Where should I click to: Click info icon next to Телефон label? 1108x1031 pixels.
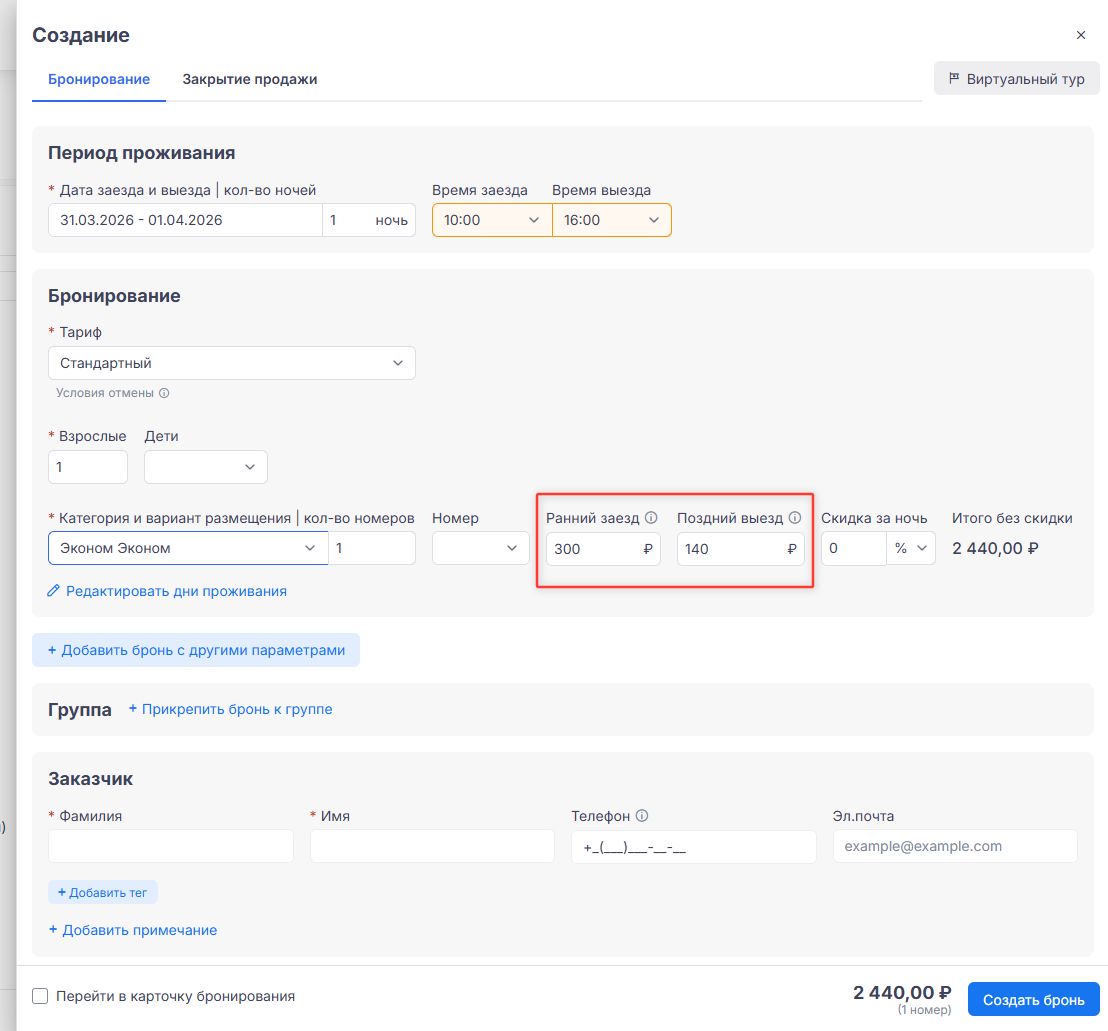click(x=642, y=816)
